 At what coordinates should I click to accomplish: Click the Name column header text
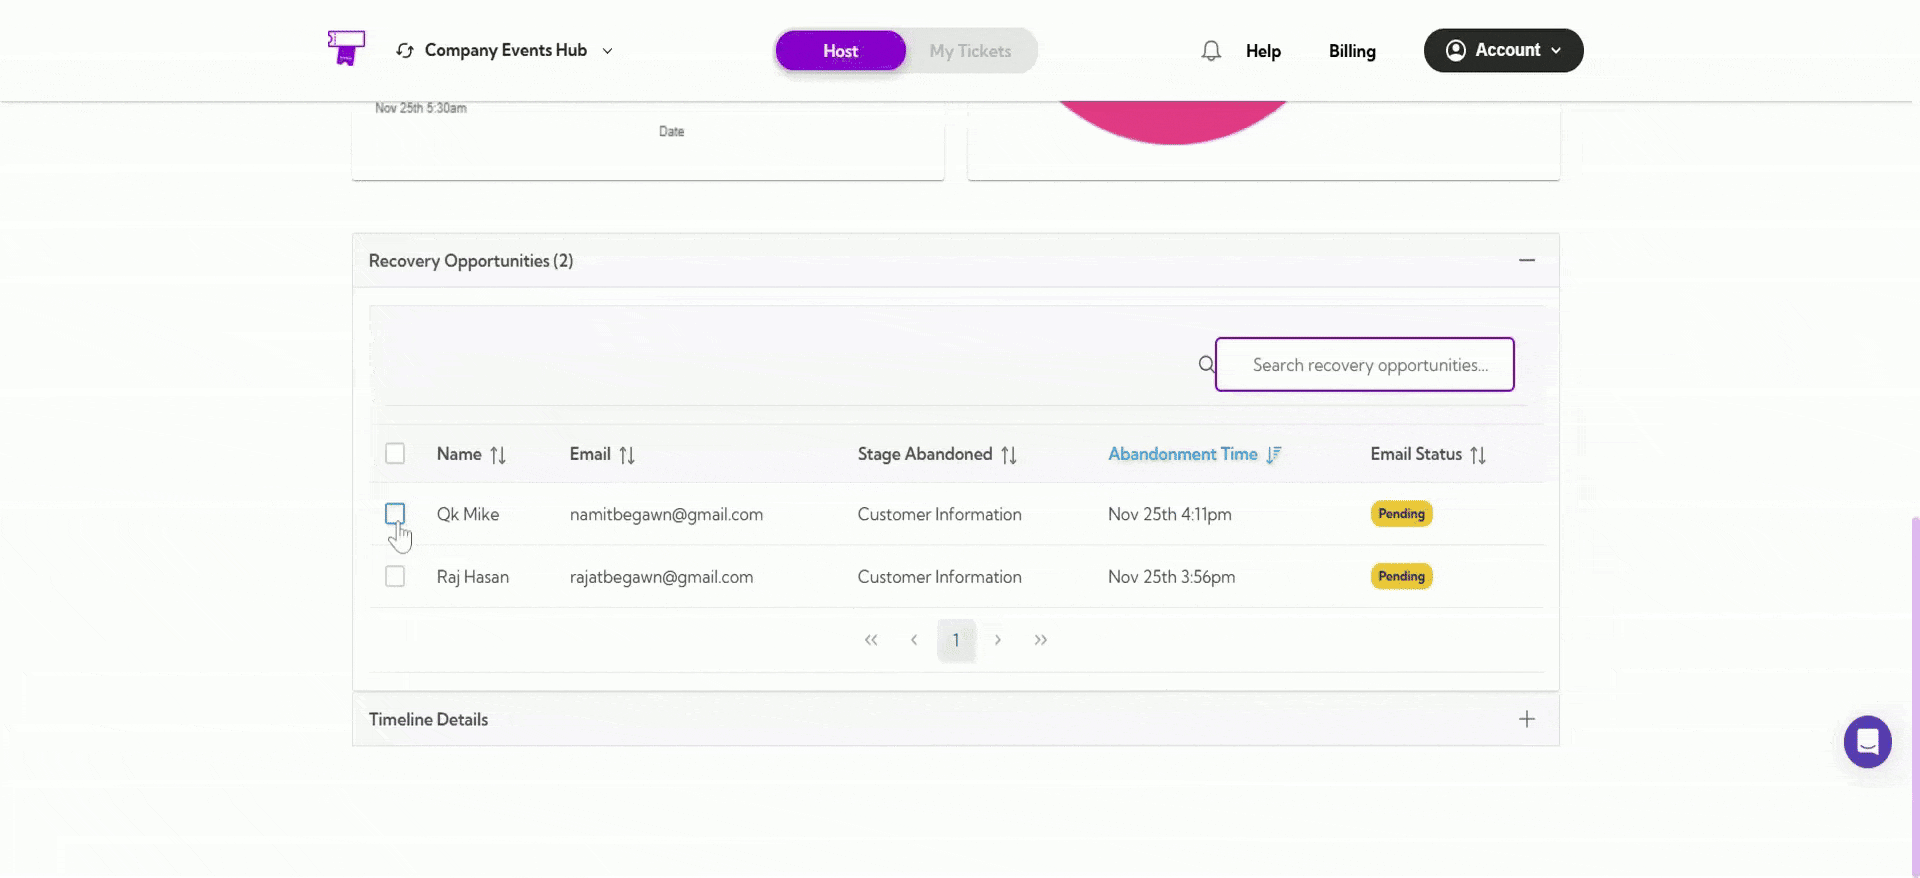459,454
